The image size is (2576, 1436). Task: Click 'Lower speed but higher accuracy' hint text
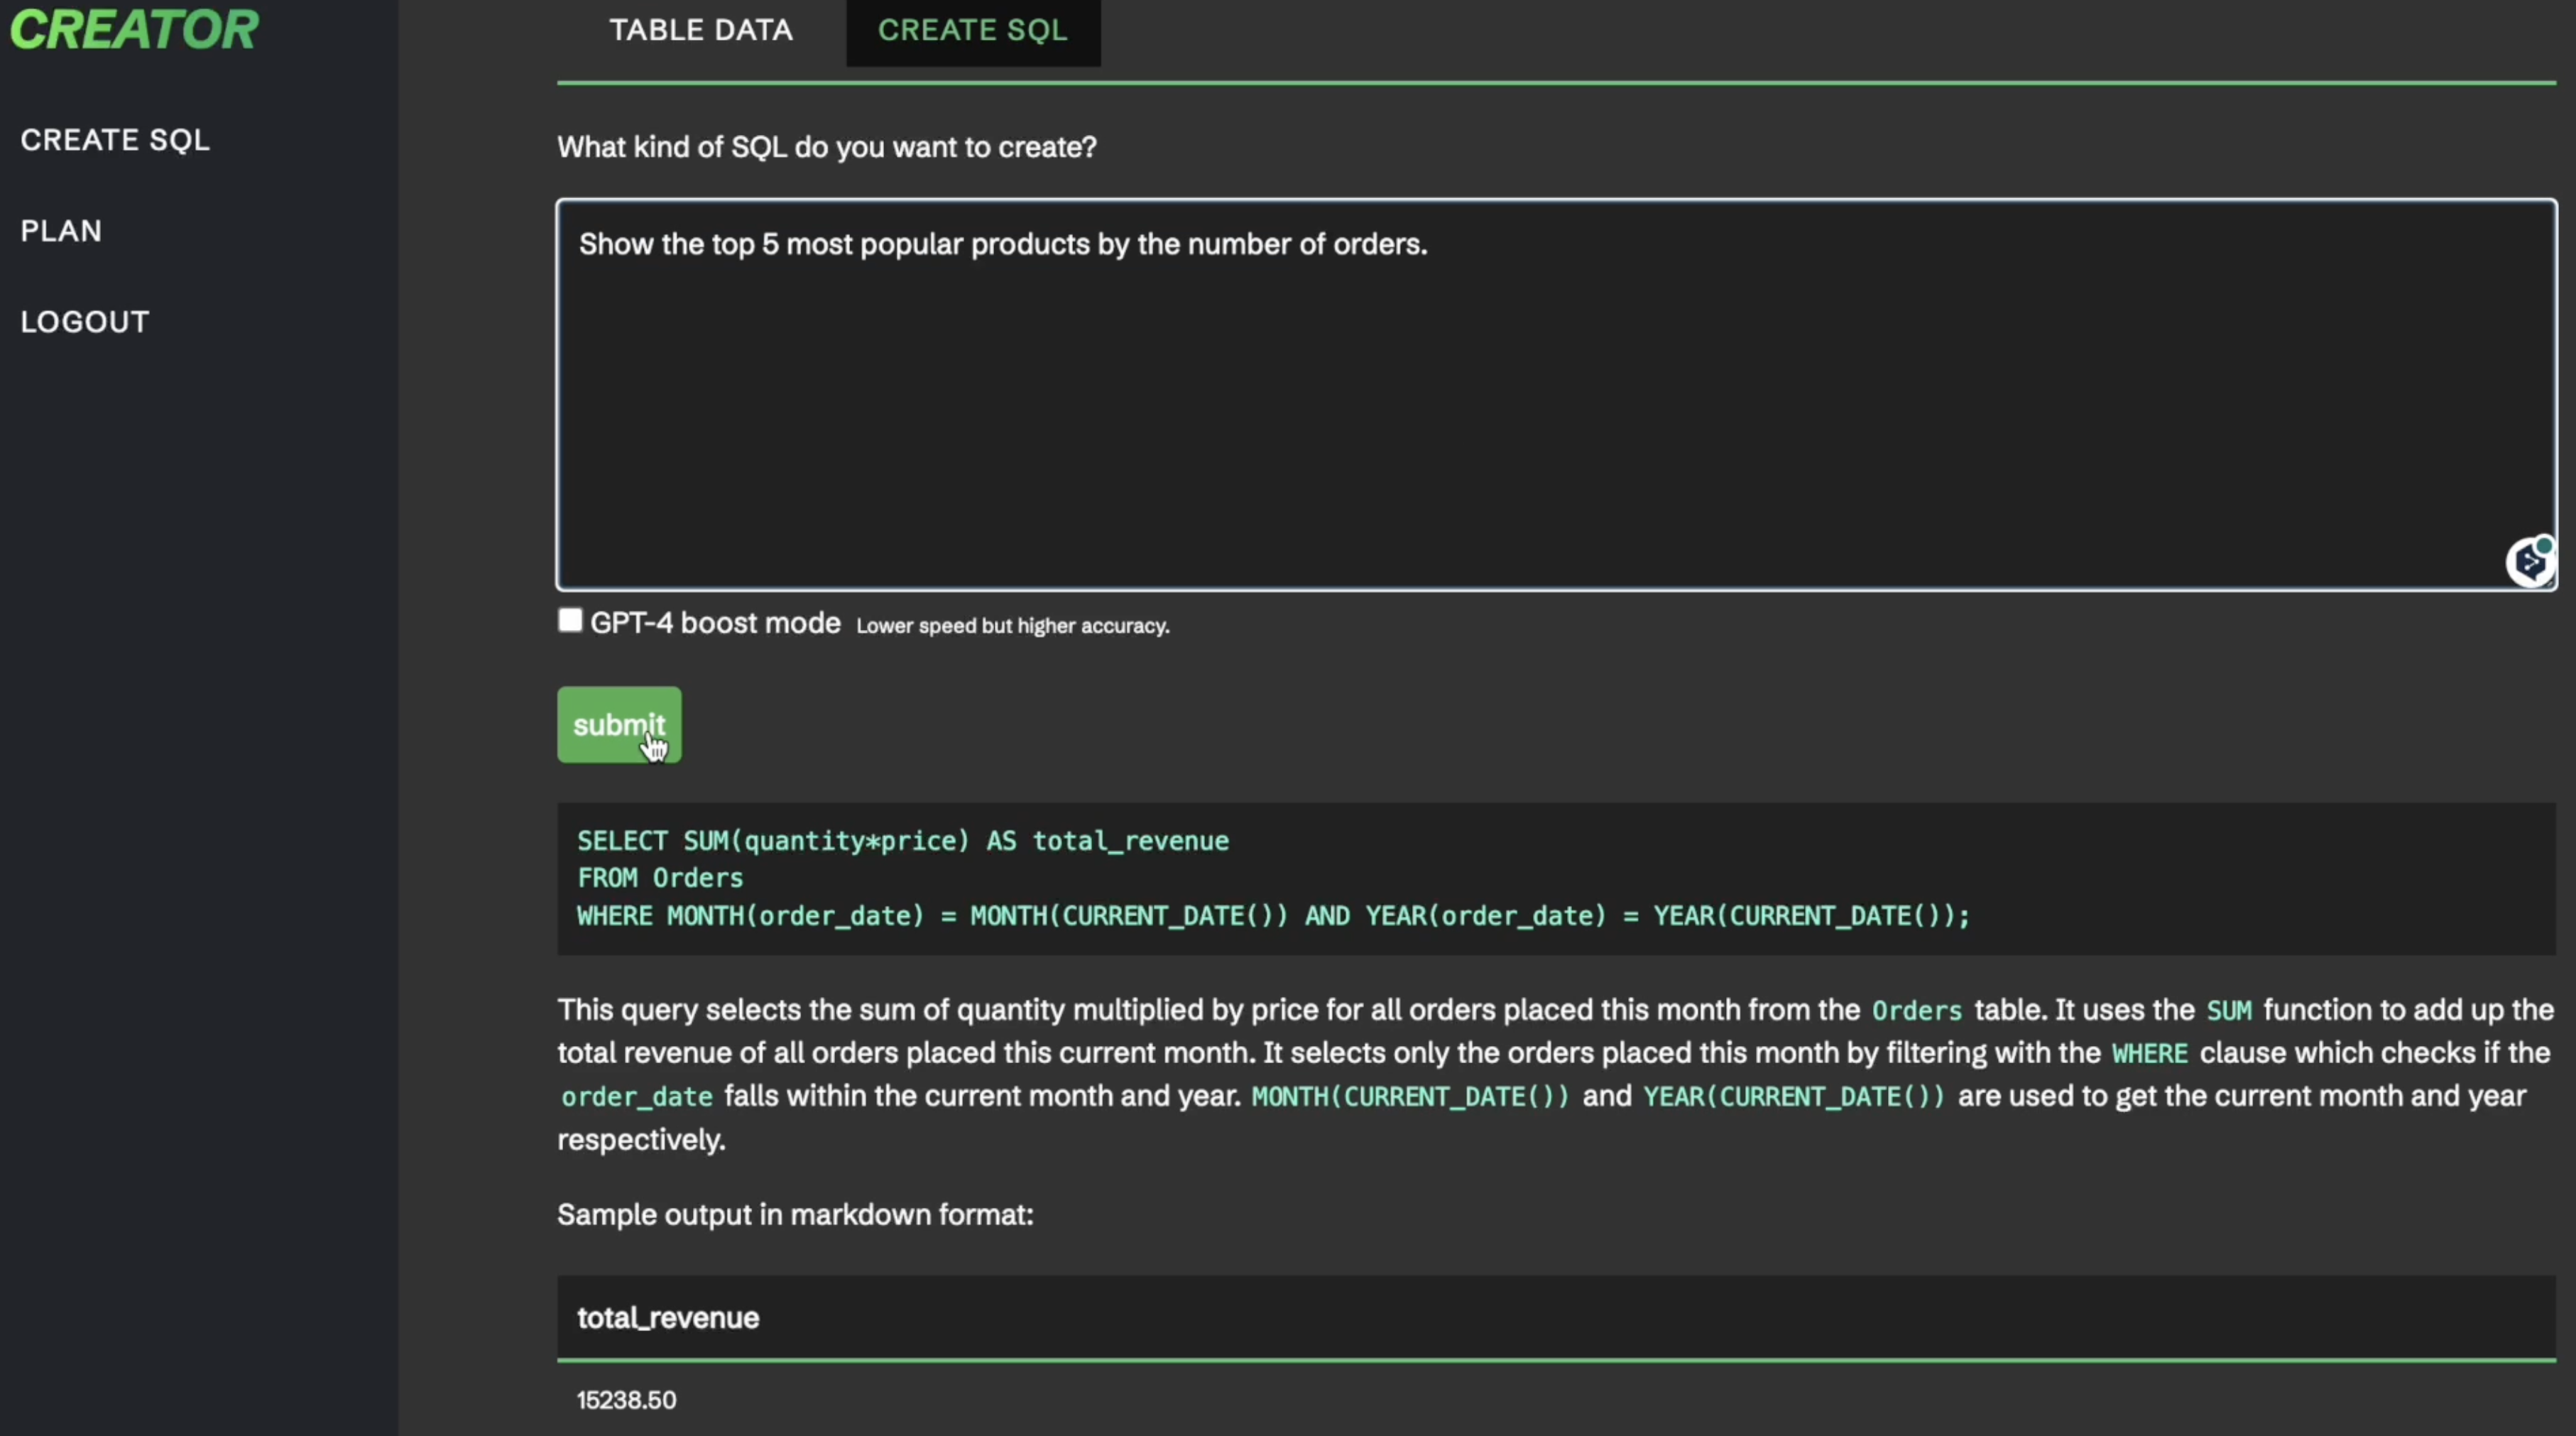point(1012,626)
